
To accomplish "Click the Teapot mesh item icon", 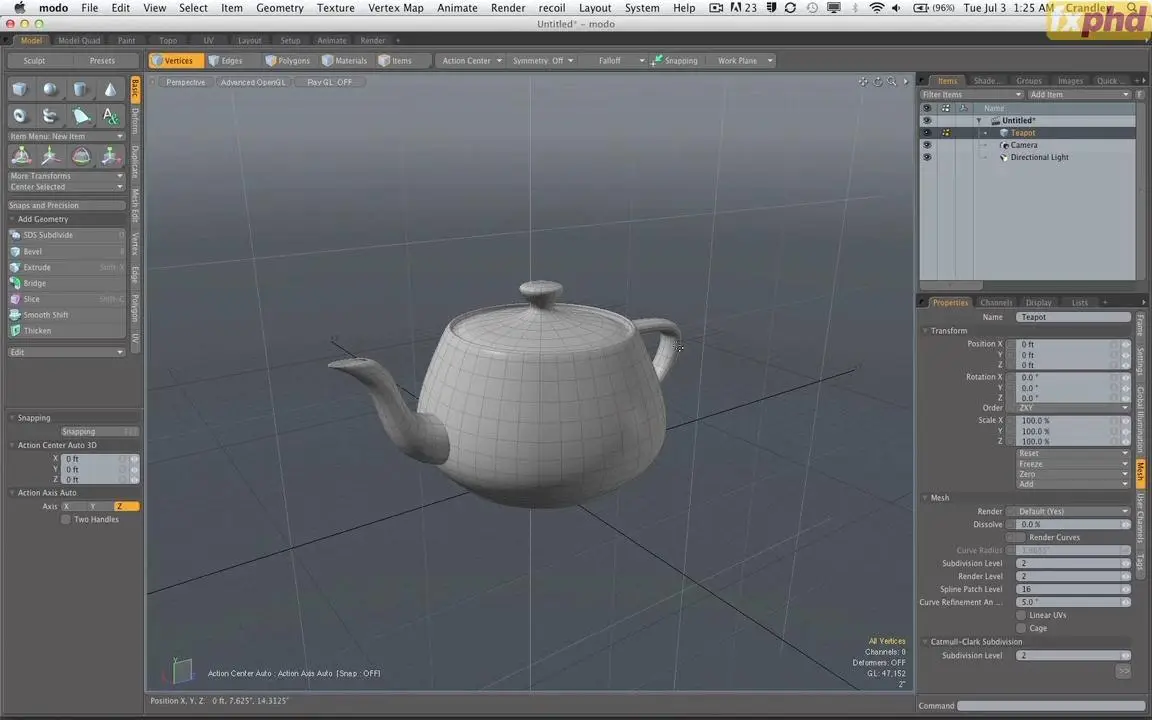I will click(1004, 133).
